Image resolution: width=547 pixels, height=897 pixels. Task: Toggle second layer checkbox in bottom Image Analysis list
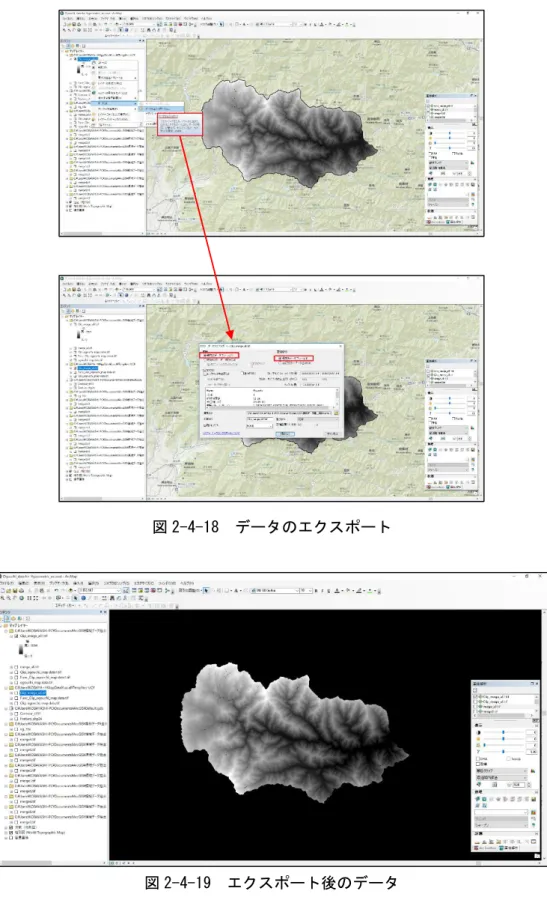point(475,702)
